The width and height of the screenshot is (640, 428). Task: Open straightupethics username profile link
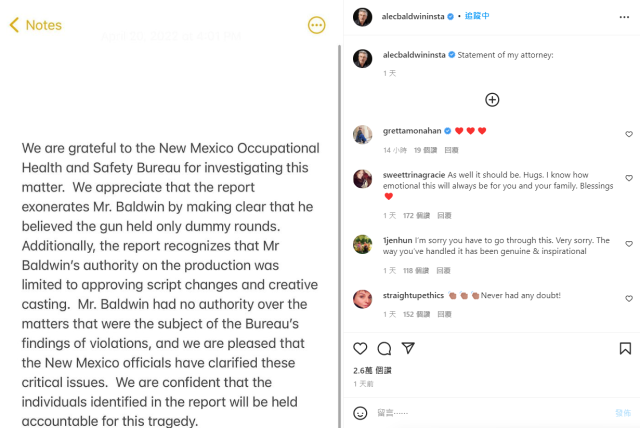pos(416,296)
